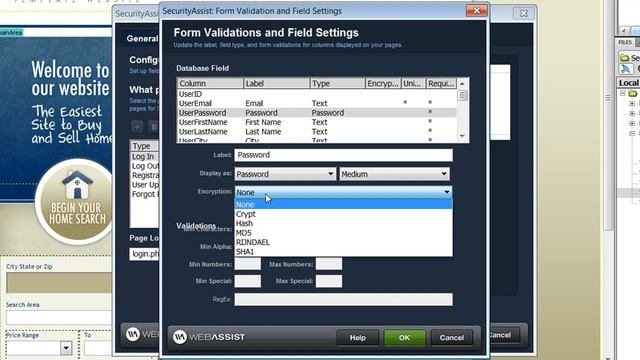Open the Price Range dropdown on webpage
Screen dimensions: 640x360
pos(66,348)
